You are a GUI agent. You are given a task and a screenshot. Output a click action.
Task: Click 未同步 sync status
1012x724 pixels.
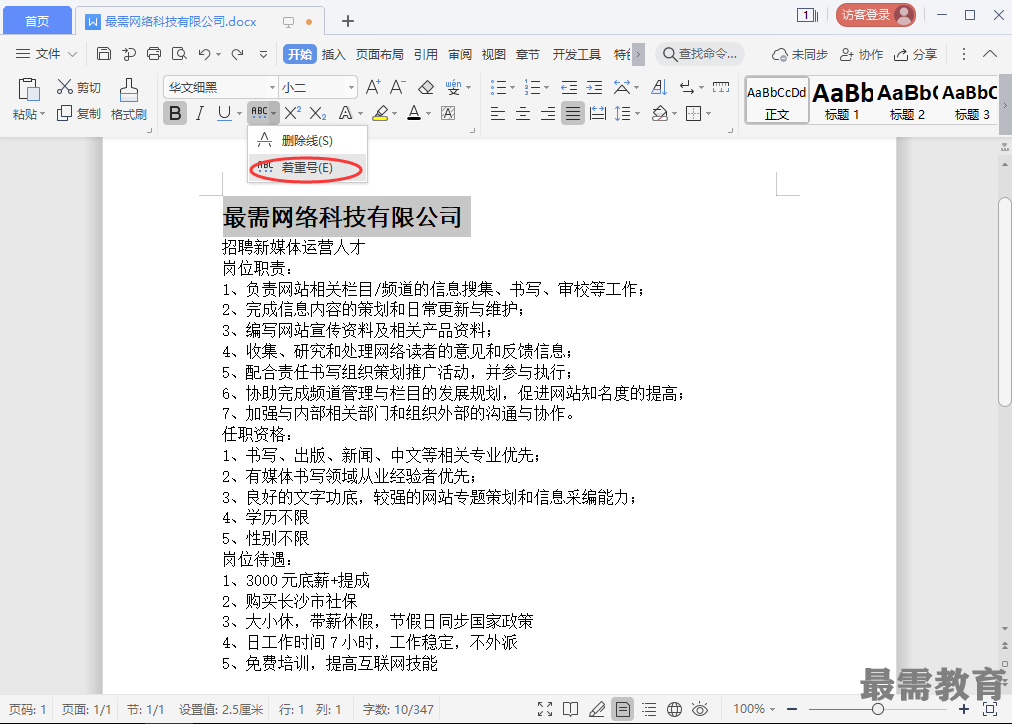pos(800,54)
